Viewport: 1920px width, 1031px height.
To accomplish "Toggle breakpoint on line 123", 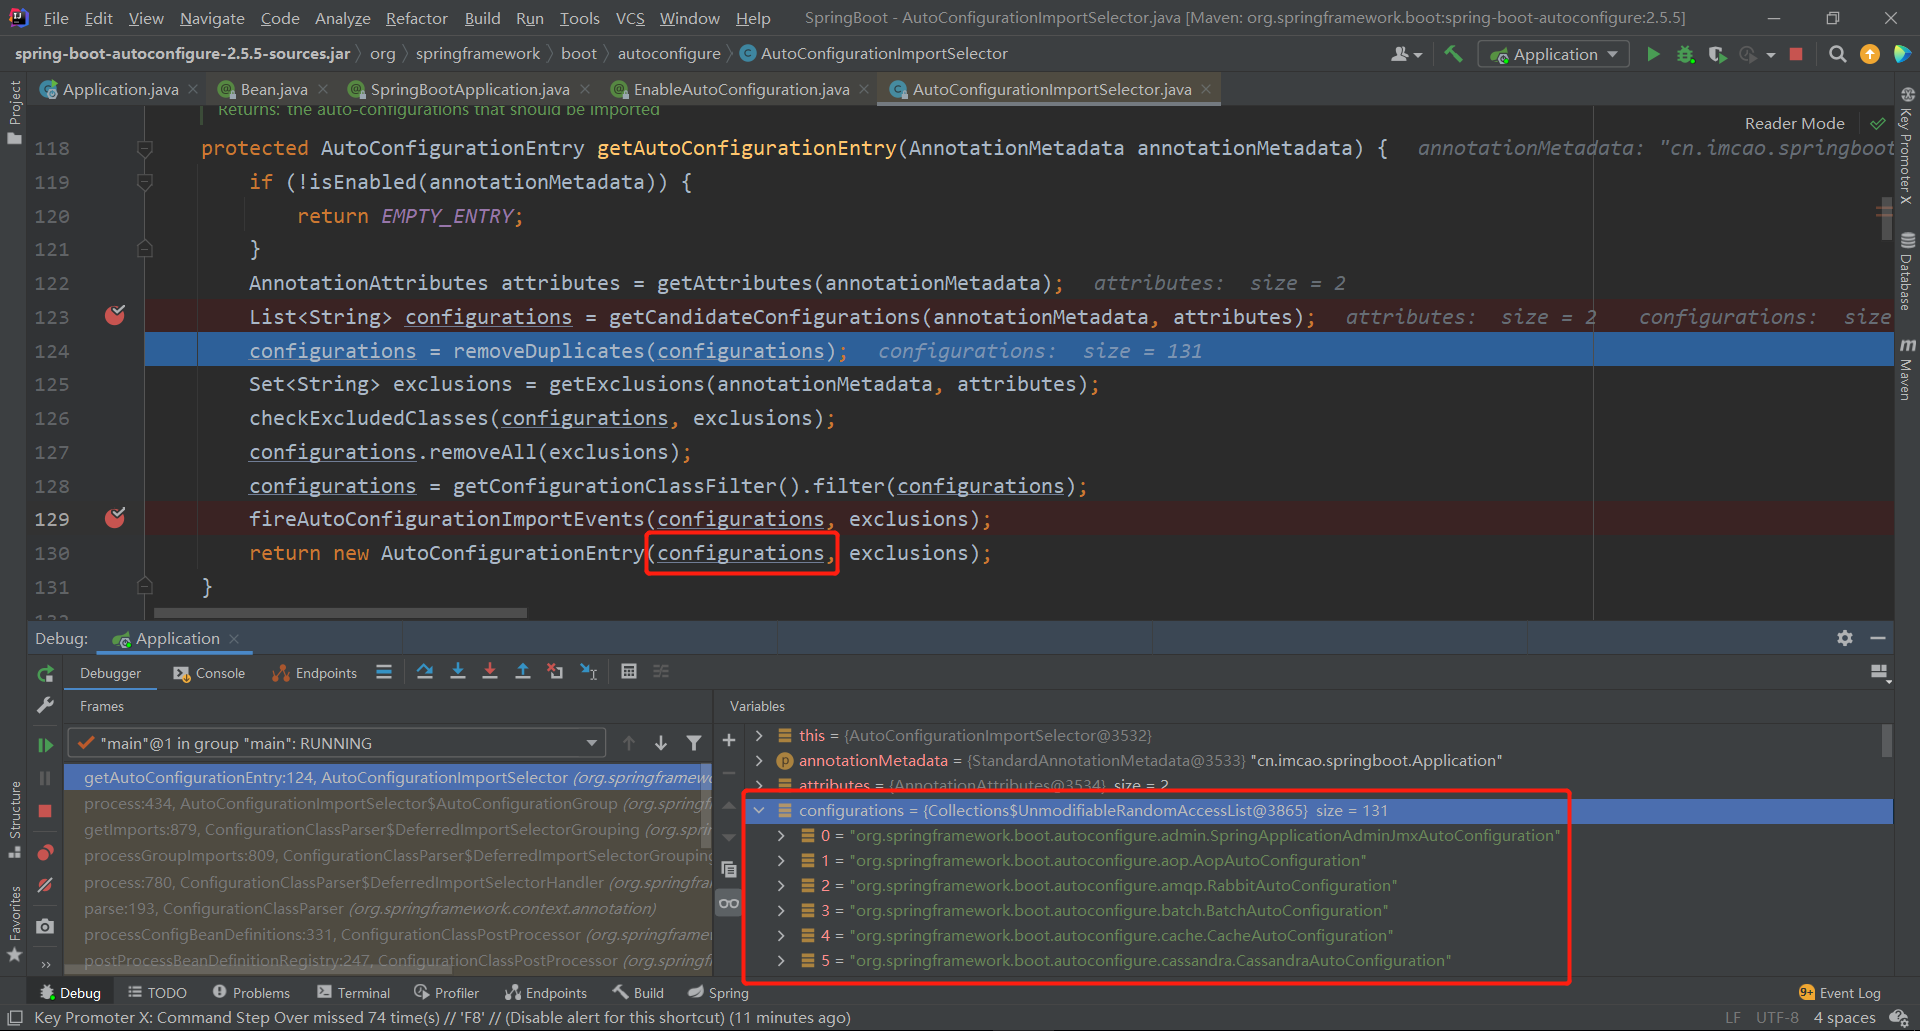I will (x=115, y=317).
